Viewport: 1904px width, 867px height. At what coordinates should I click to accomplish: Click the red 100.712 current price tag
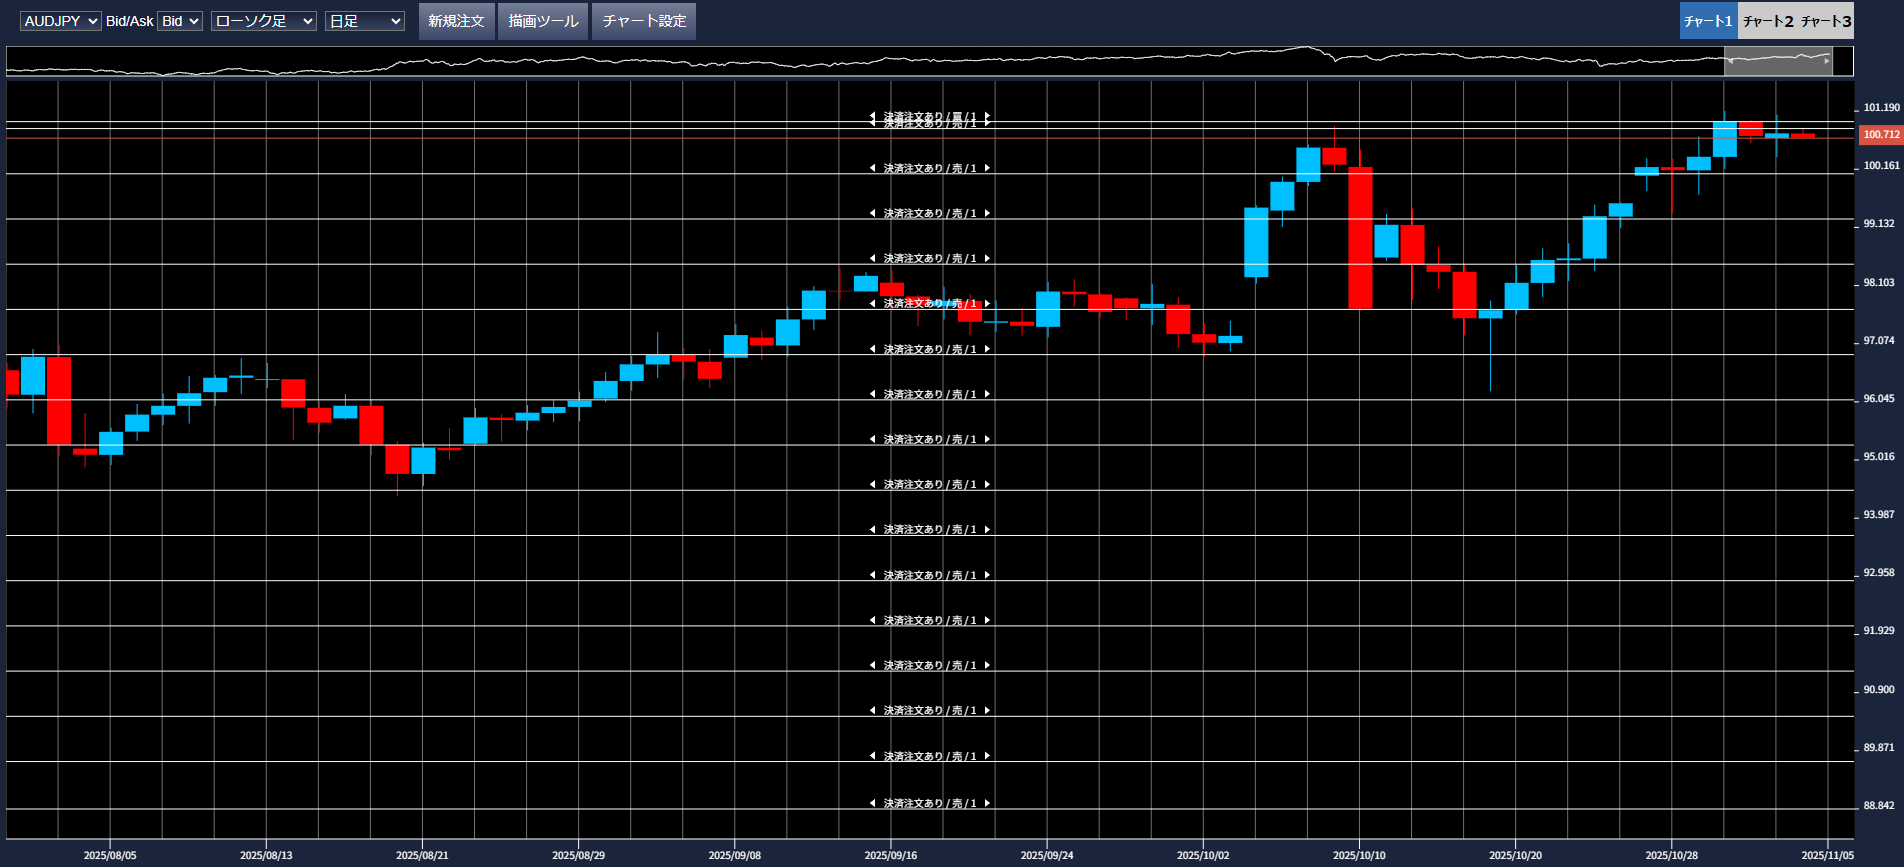(x=1881, y=134)
